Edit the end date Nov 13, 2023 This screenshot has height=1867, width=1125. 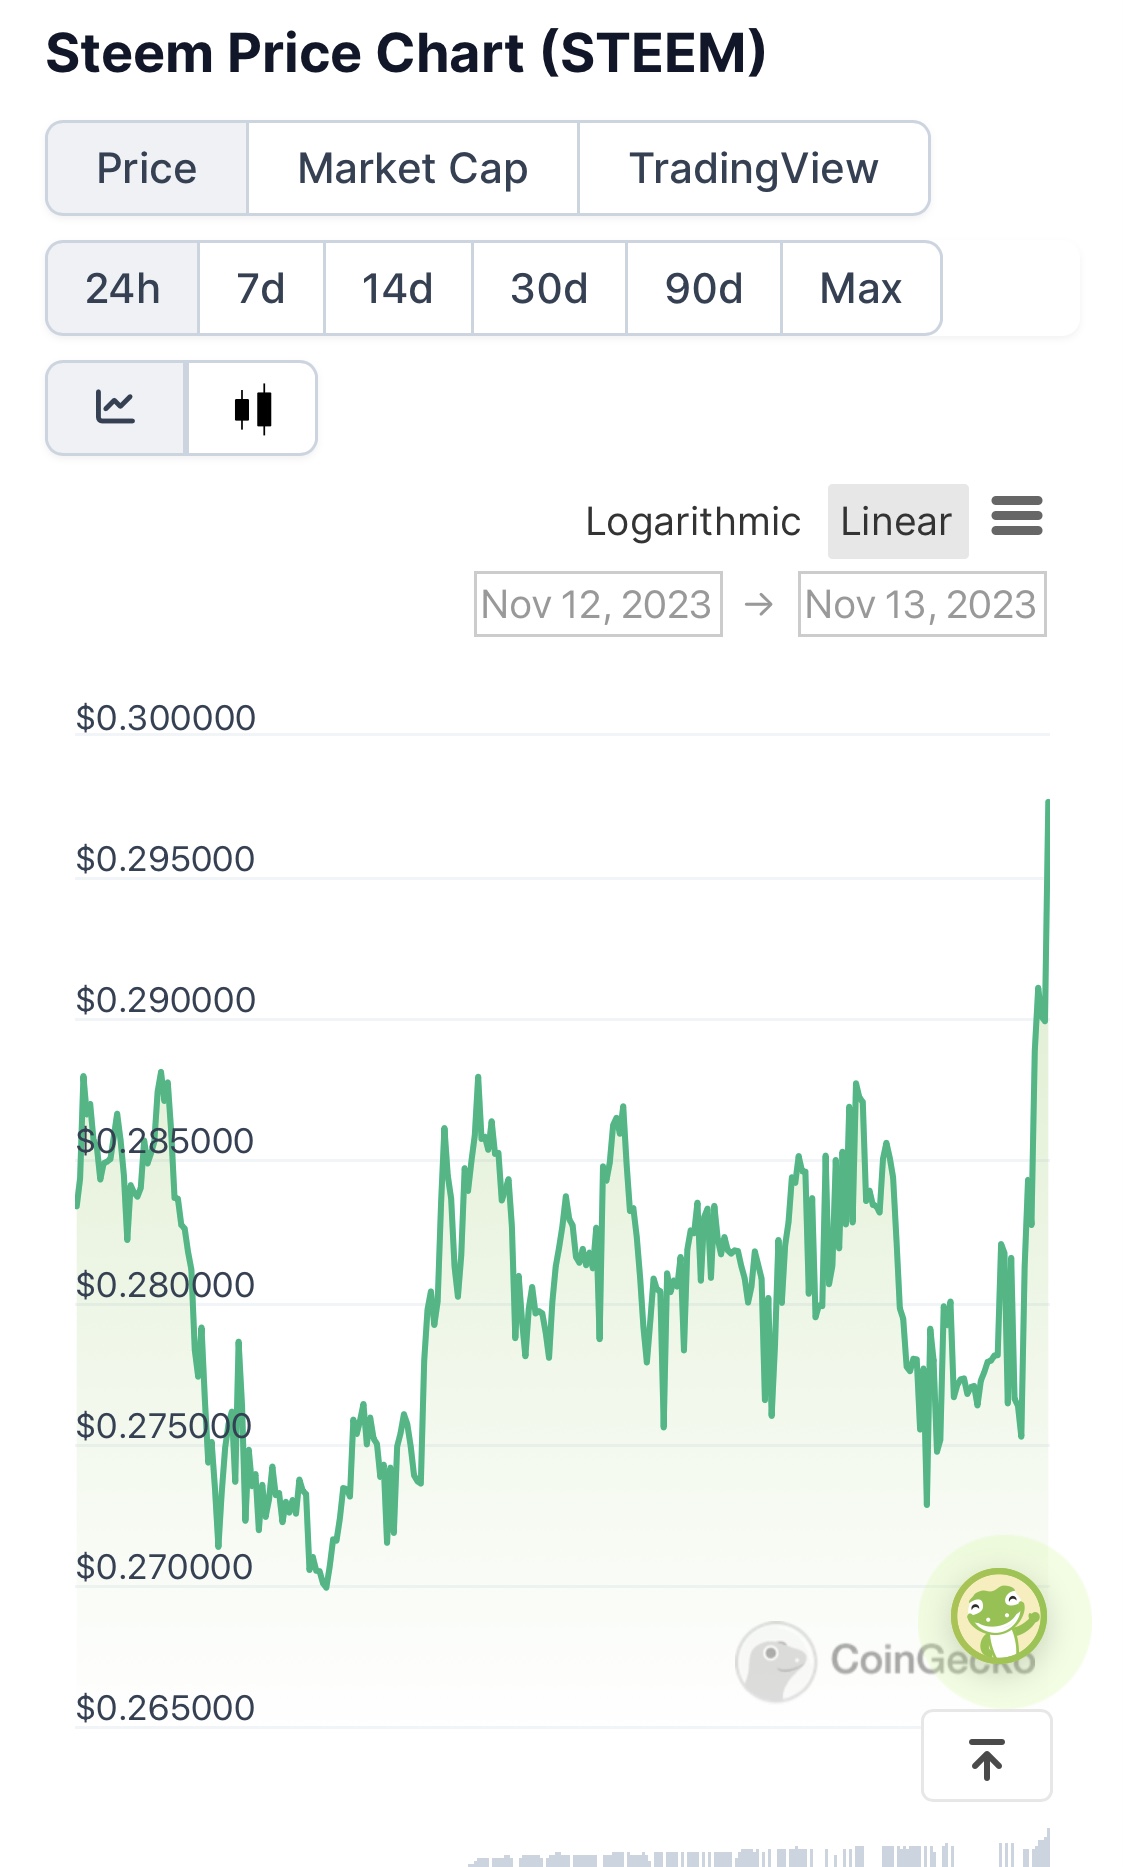pyautogui.click(x=922, y=604)
